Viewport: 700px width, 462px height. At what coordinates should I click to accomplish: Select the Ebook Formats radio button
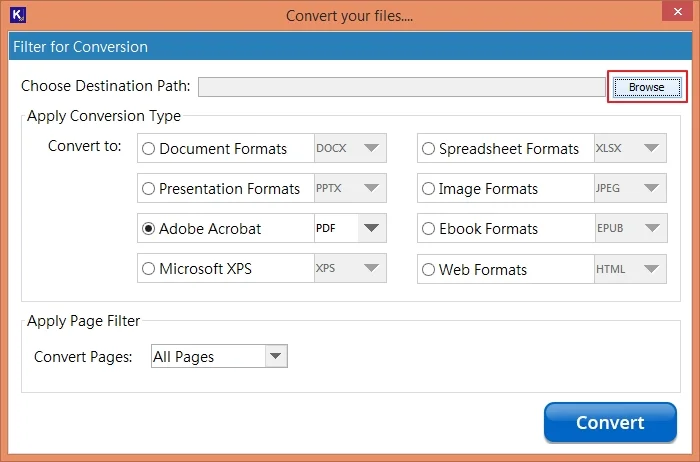pyautogui.click(x=428, y=229)
